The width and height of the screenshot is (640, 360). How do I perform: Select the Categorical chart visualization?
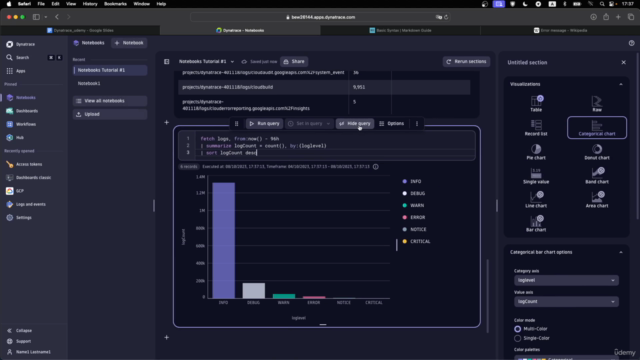pyautogui.click(x=597, y=128)
